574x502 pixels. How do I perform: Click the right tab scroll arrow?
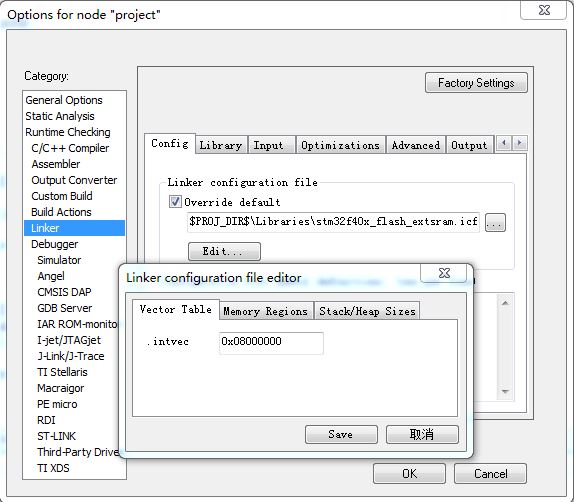tap(519, 143)
